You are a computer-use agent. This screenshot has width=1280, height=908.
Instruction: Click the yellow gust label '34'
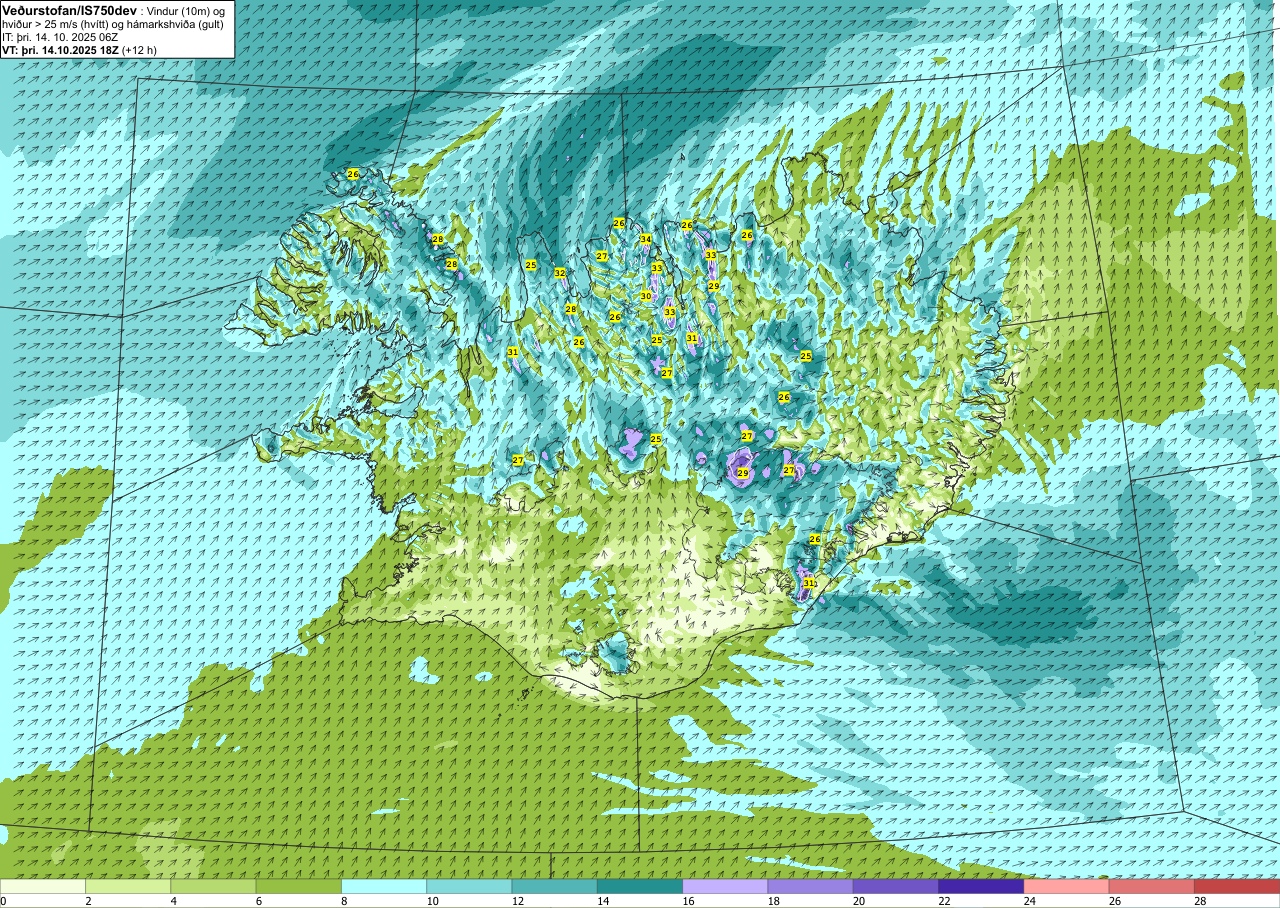[646, 239]
